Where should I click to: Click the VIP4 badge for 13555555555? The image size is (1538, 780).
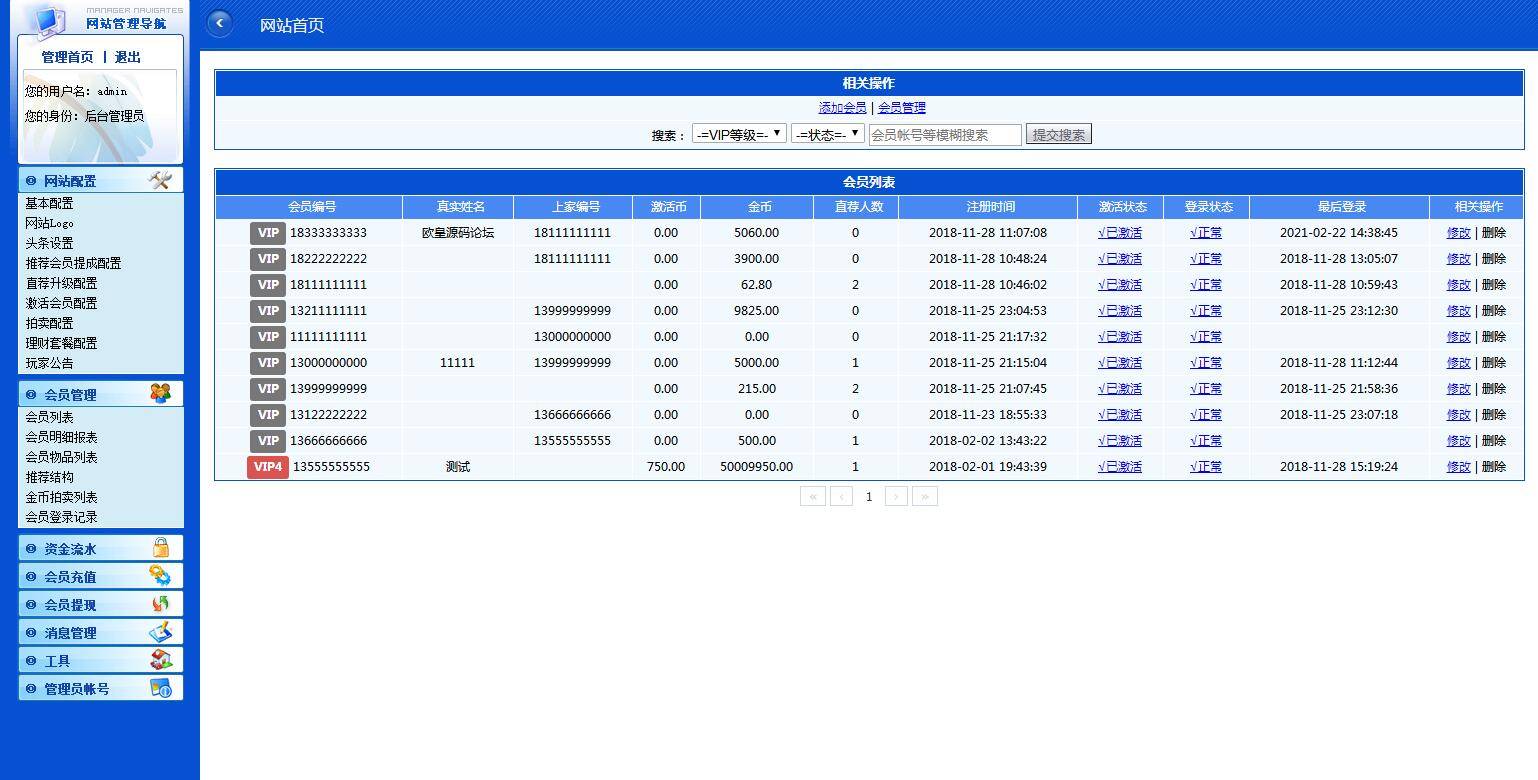267,466
